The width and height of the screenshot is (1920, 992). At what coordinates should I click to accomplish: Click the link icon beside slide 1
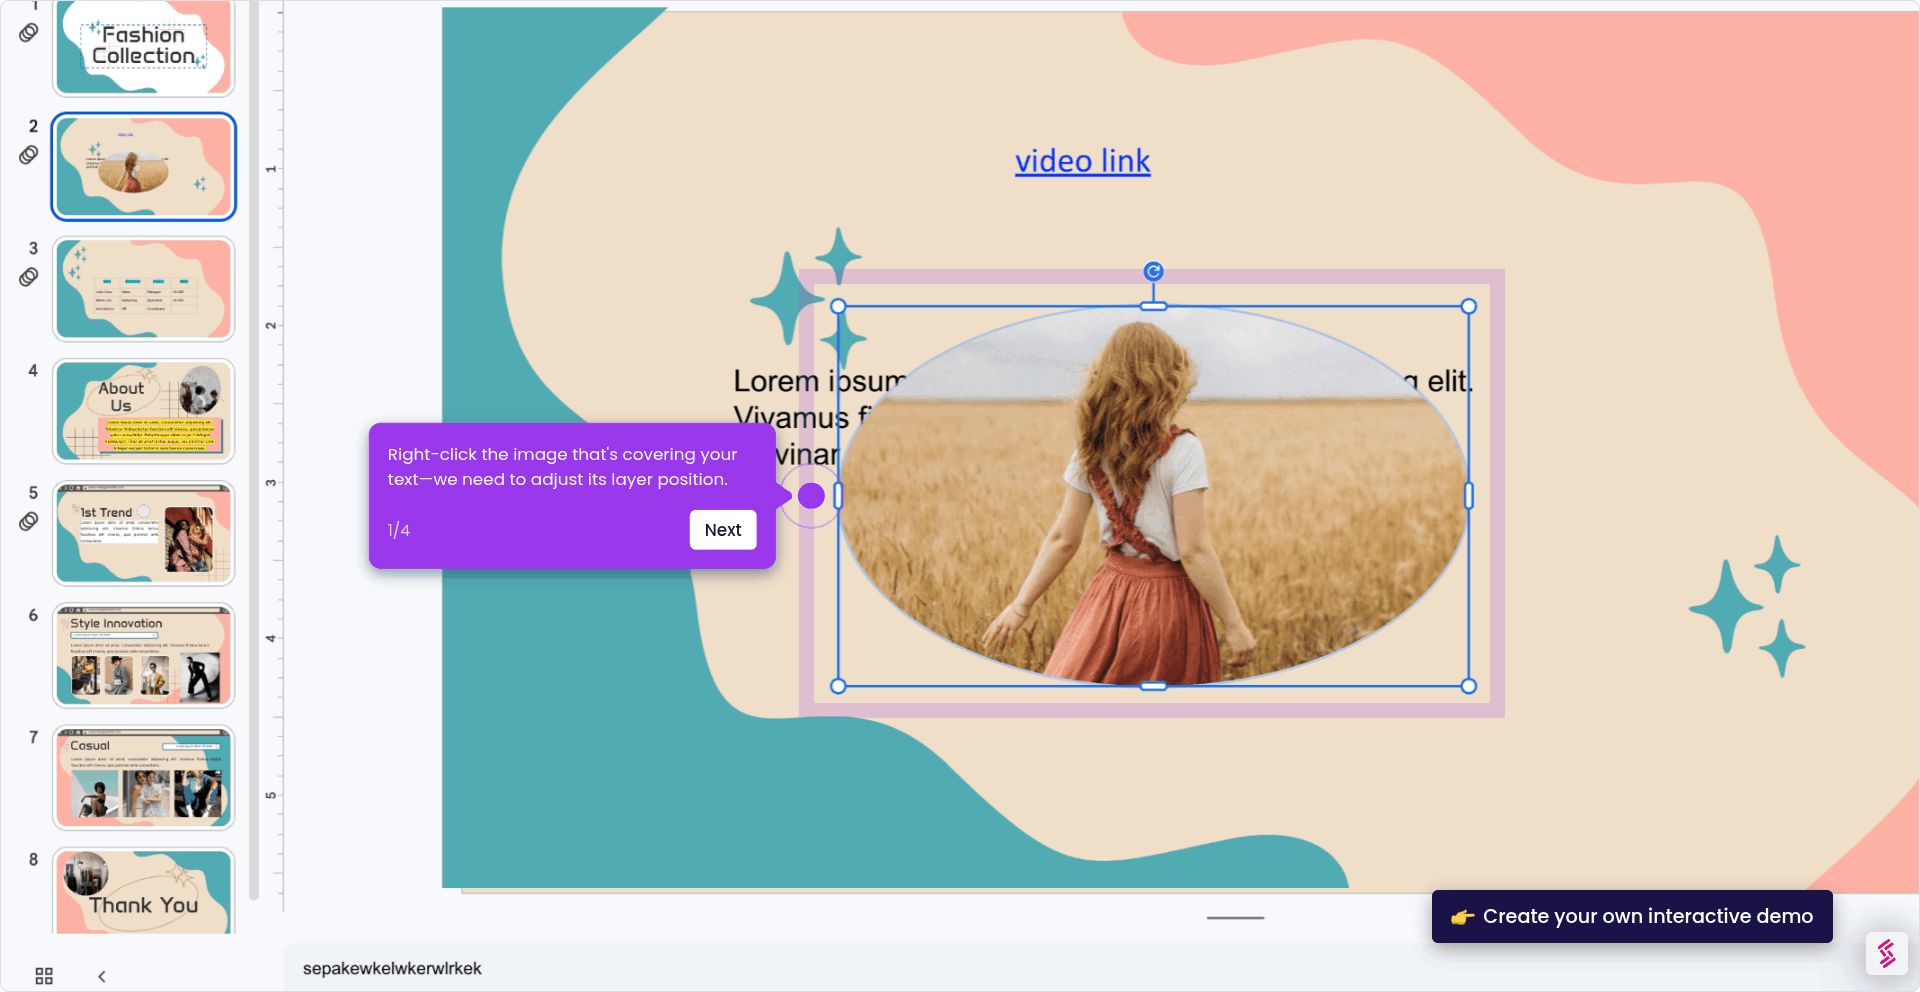(x=29, y=33)
